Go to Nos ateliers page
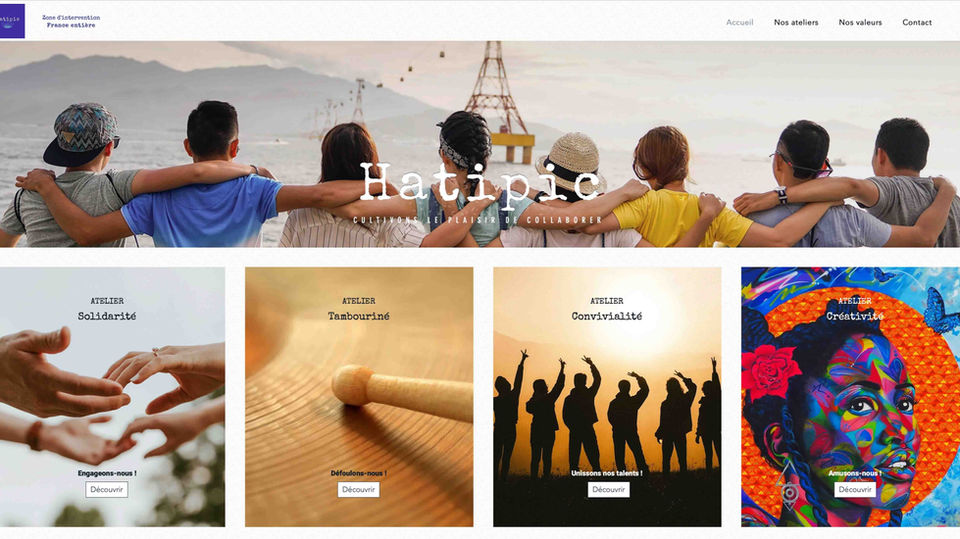The image size is (960, 539). 796,22
